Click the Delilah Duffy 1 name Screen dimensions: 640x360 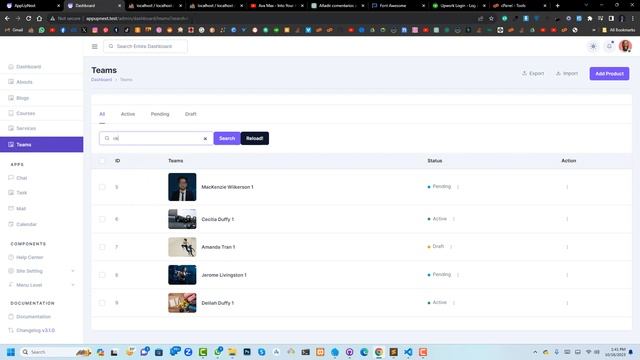218,303
